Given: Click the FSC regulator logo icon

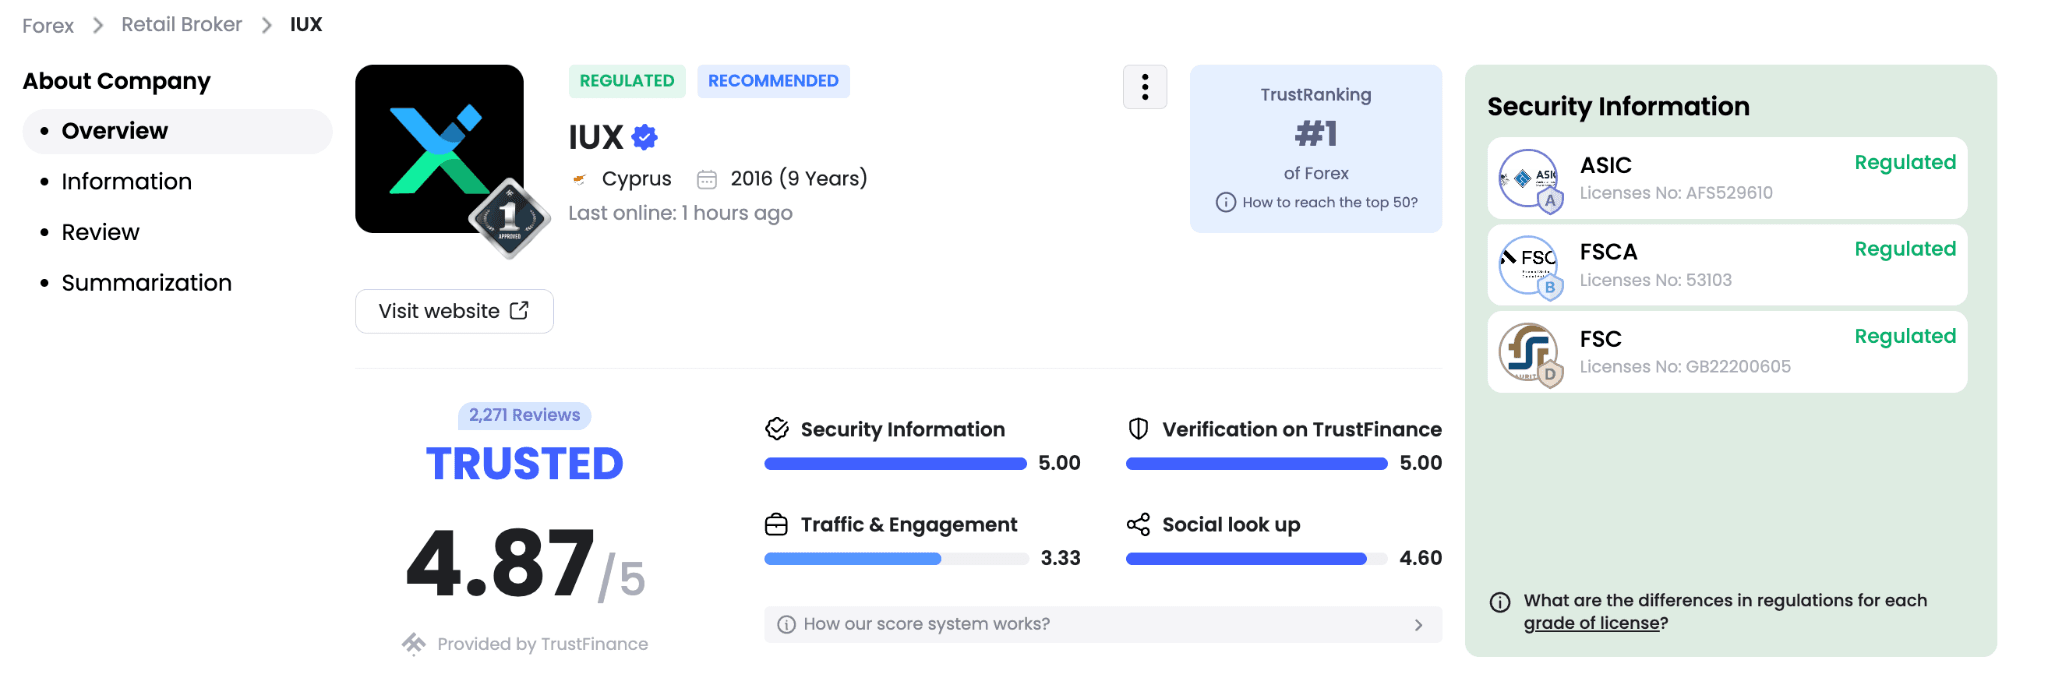Looking at the screenshot, I should click(1528, 352).
